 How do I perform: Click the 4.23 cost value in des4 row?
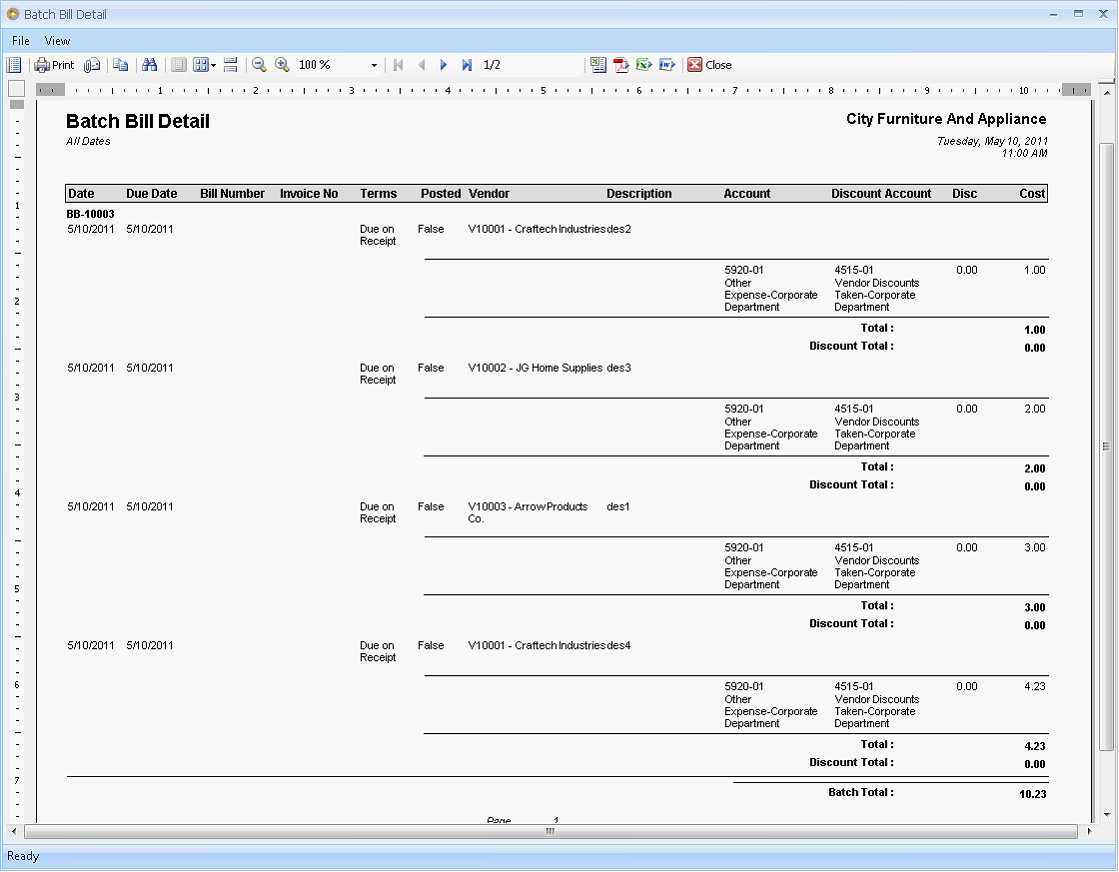click(1034, 686)
